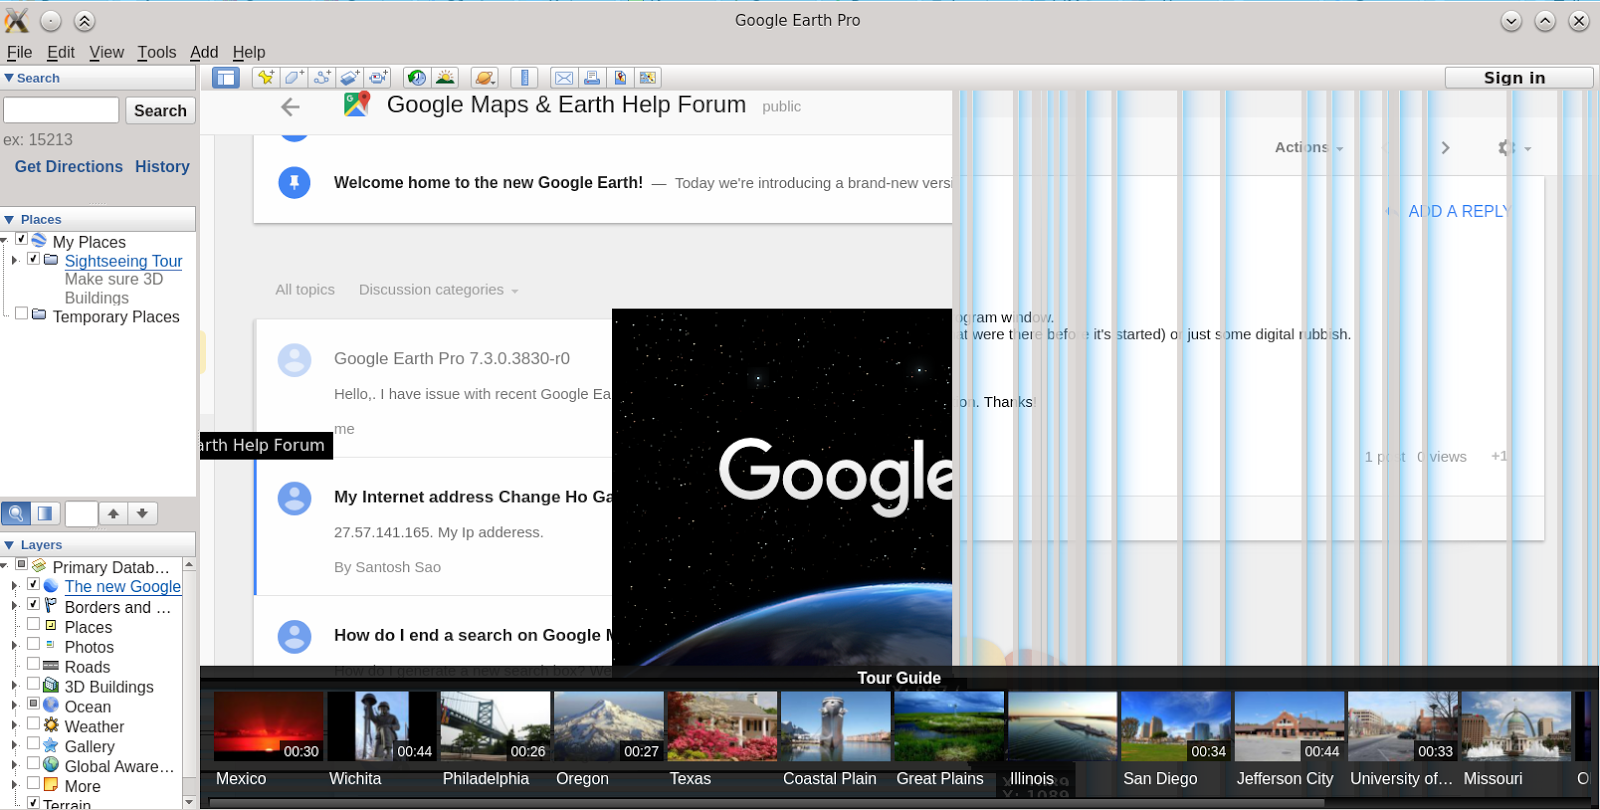This screenshot has height=810, width=1600.
Task: Click the Search button
Action: coord(160,110)
